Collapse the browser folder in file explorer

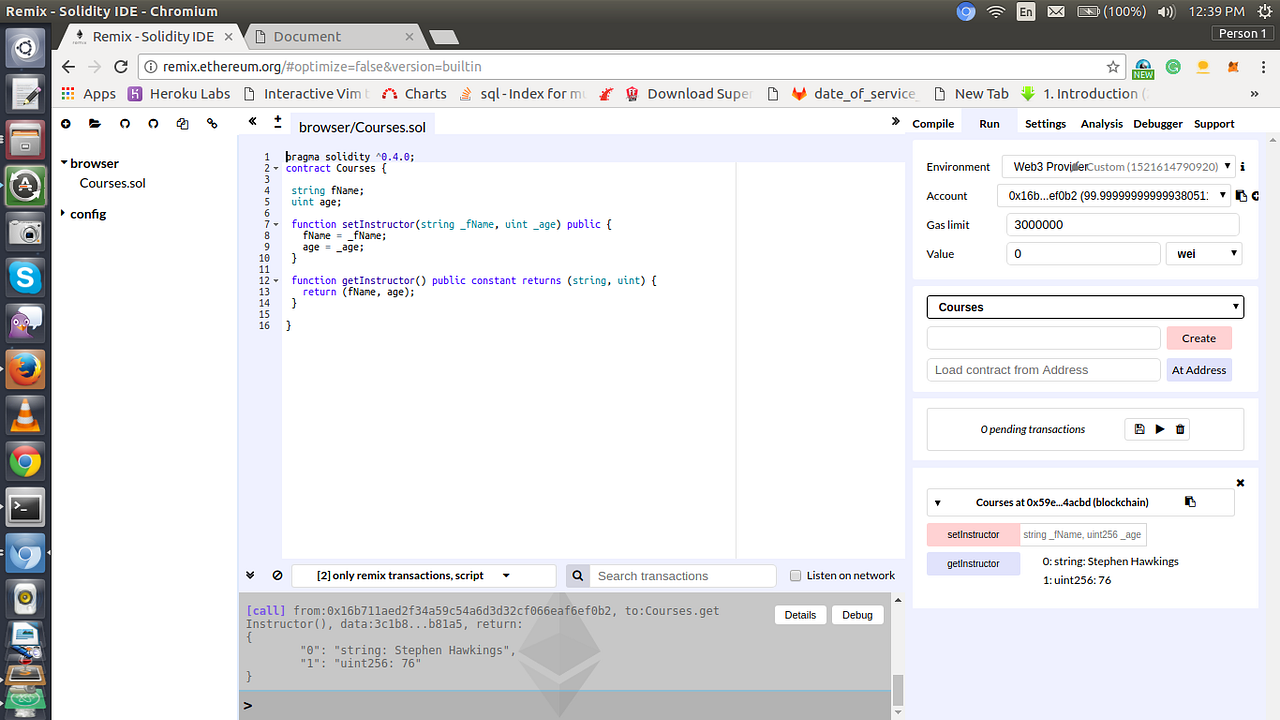(65, 163)
